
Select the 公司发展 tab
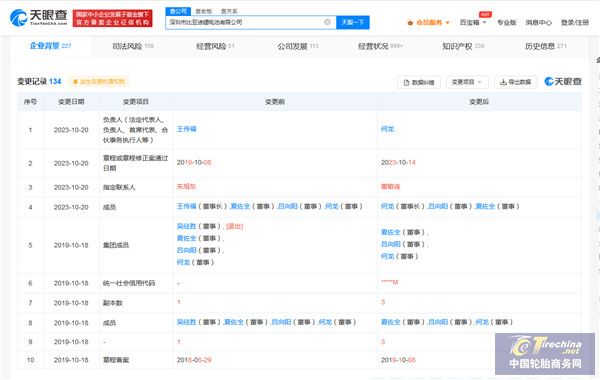tap(298, 46)
